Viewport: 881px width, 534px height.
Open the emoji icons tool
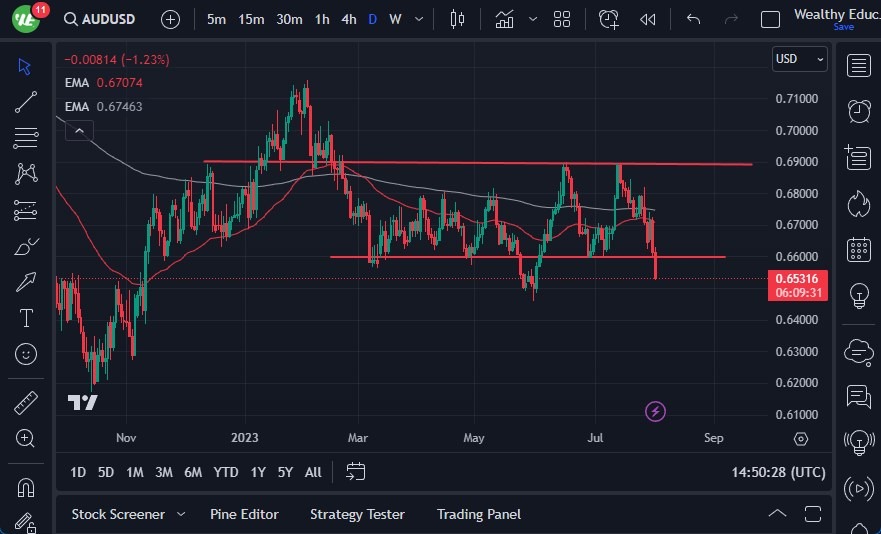(26, 354)
